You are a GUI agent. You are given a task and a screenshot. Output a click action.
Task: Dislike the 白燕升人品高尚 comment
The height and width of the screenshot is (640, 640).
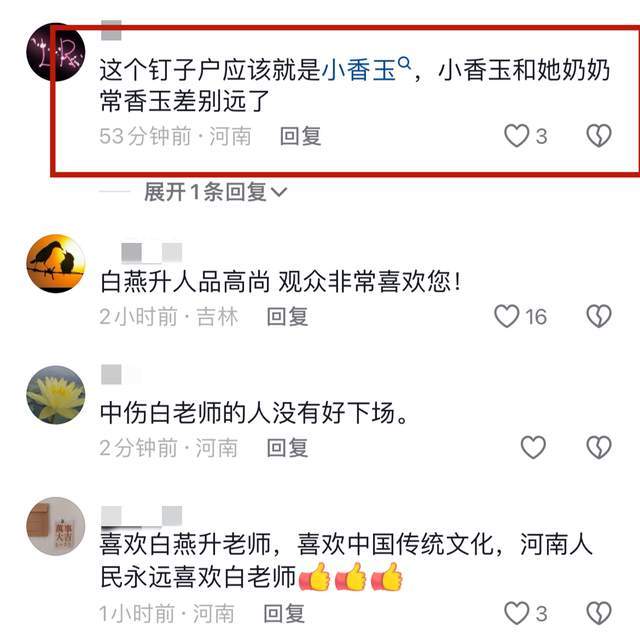point(599,316)
